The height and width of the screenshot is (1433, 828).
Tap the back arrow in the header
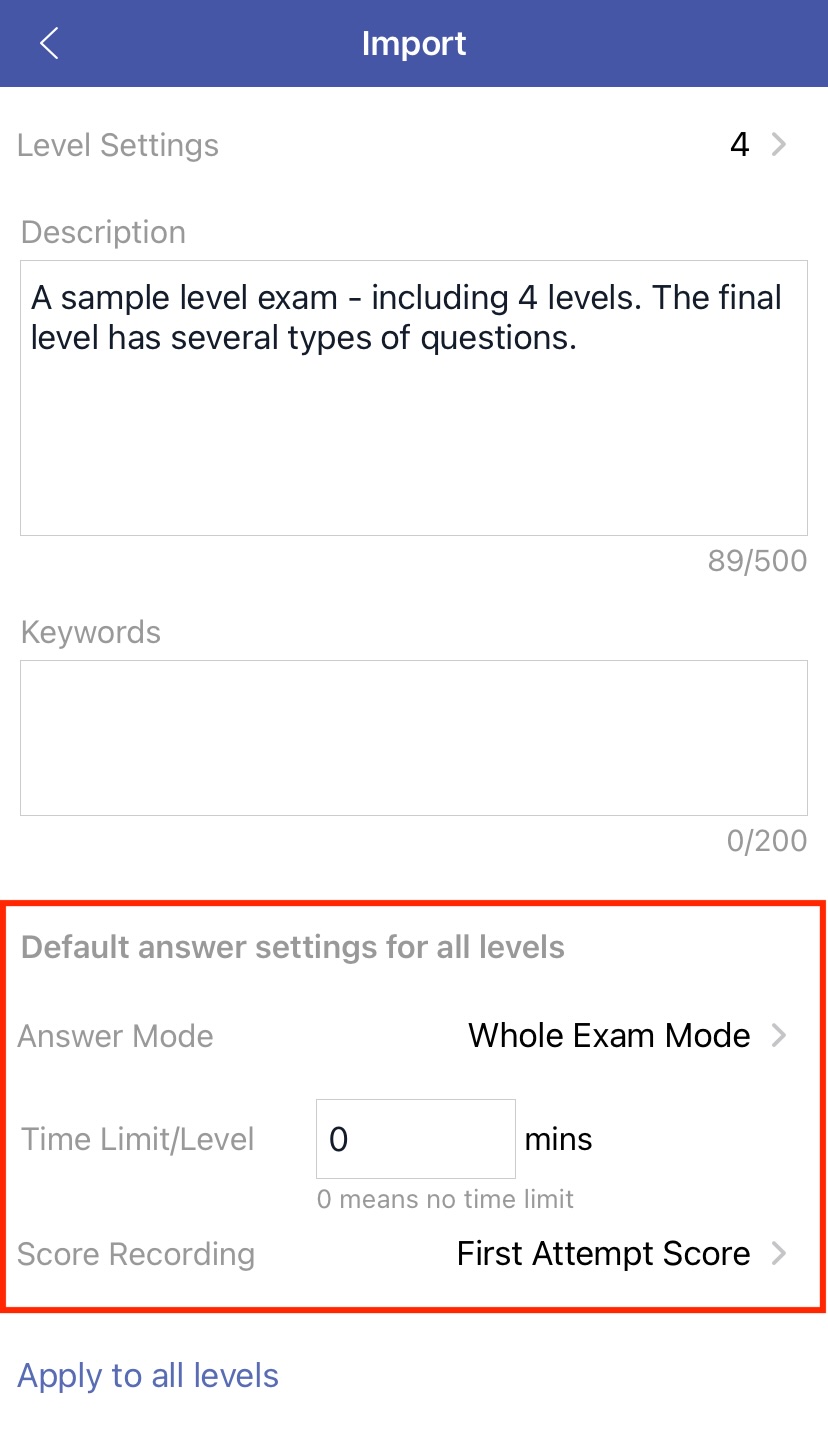[49, 44]
